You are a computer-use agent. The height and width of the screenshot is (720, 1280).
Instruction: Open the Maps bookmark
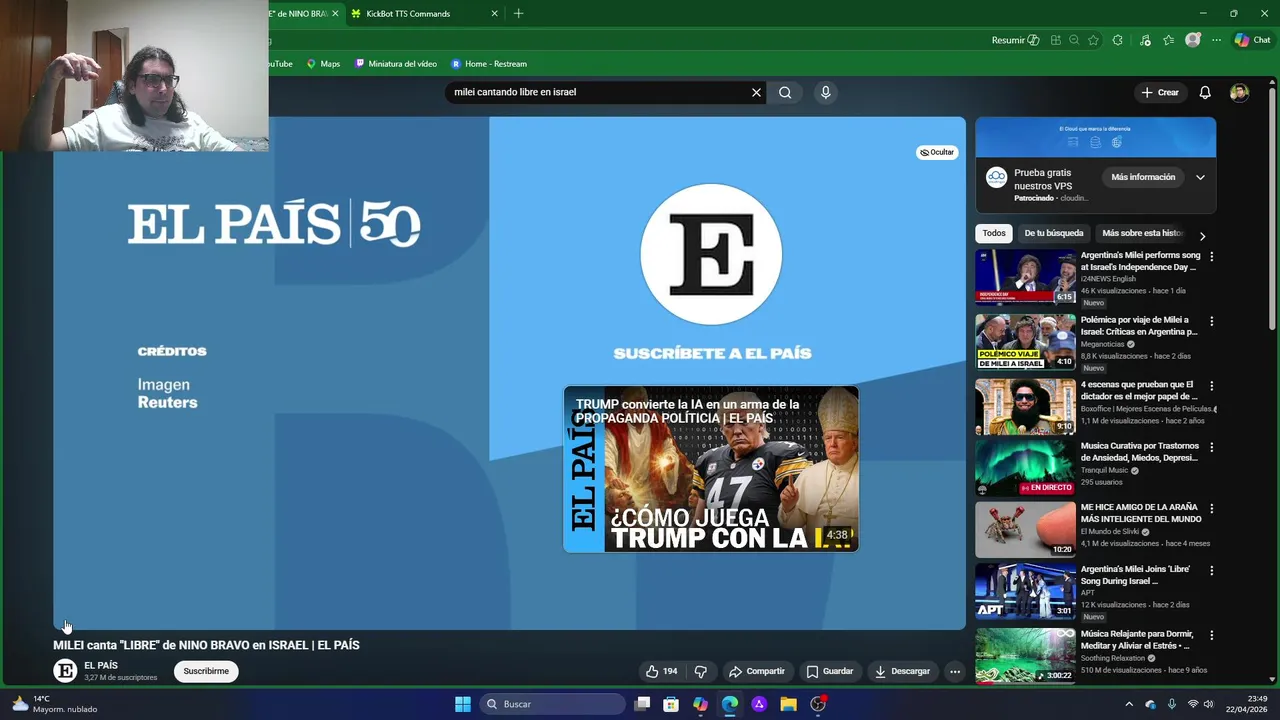pos(323,64)
